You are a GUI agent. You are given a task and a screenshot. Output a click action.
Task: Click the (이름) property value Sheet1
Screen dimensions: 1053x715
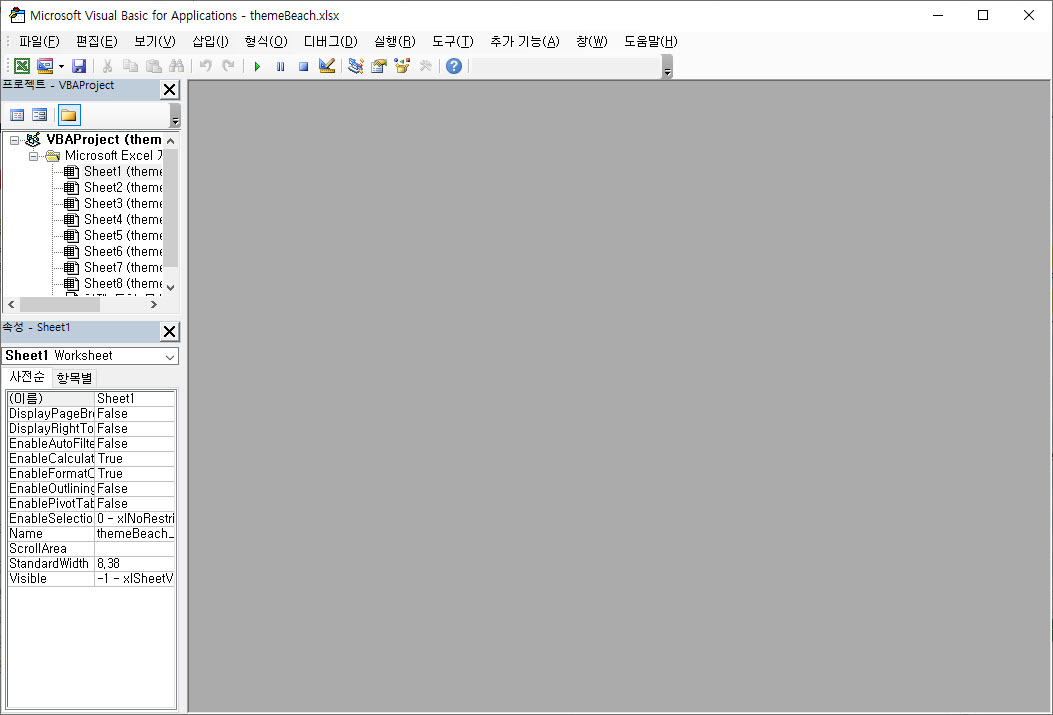134,399
